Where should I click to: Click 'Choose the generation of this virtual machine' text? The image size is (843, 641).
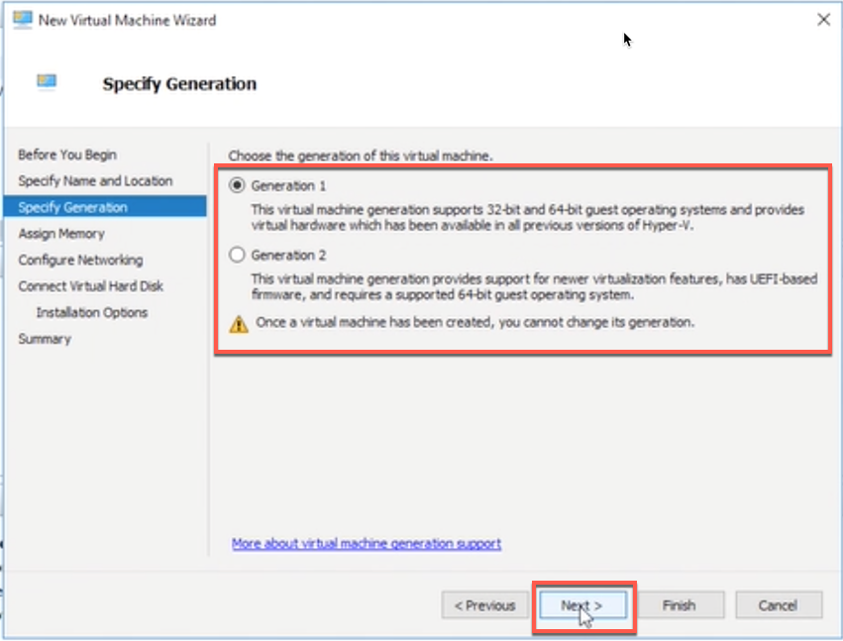(360, 156)
